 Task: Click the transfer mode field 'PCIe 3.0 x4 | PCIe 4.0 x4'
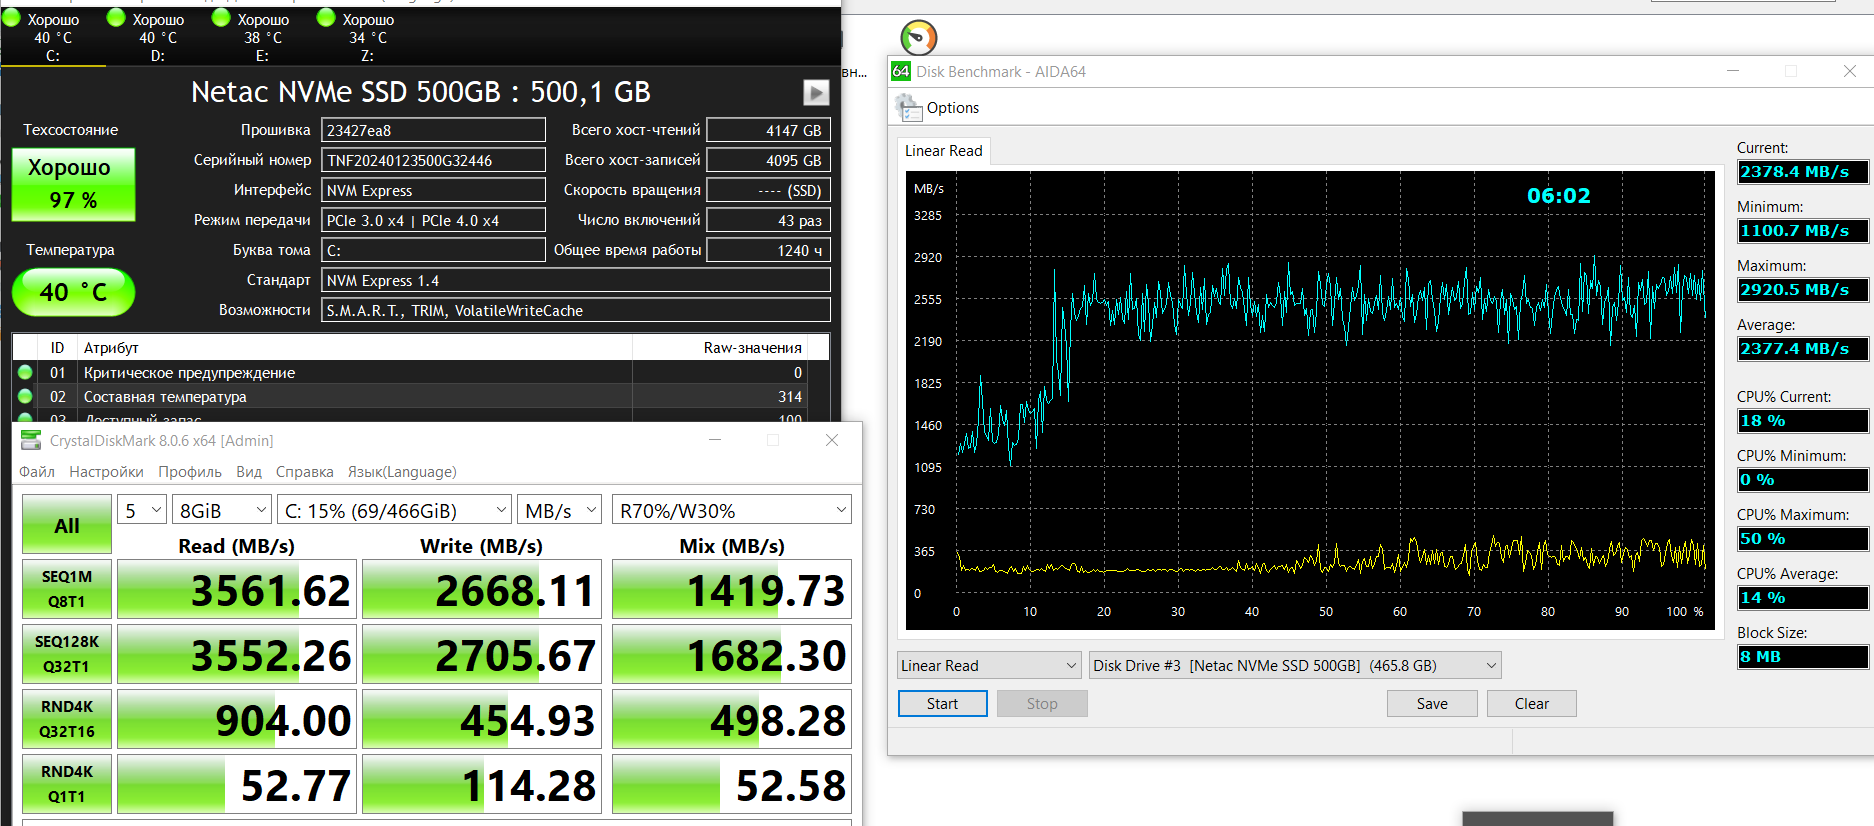pos(433,220)
